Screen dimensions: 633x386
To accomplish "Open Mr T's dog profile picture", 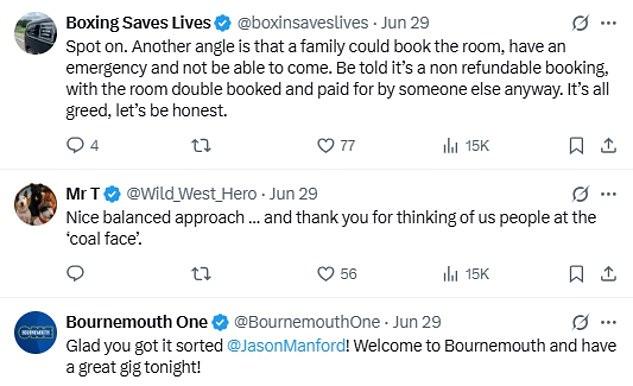I will tap(36, 204).
